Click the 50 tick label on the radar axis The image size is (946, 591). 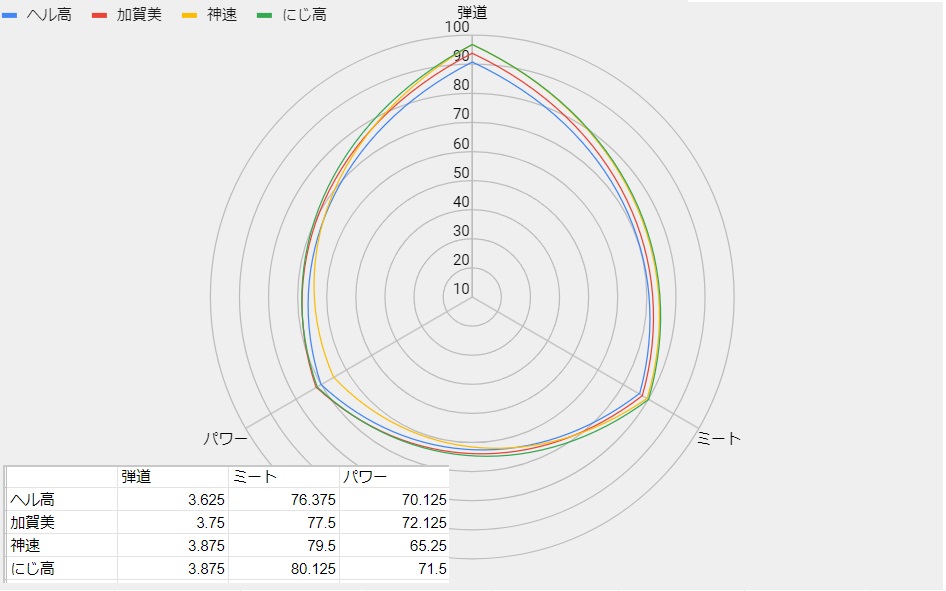click(460, 173)
